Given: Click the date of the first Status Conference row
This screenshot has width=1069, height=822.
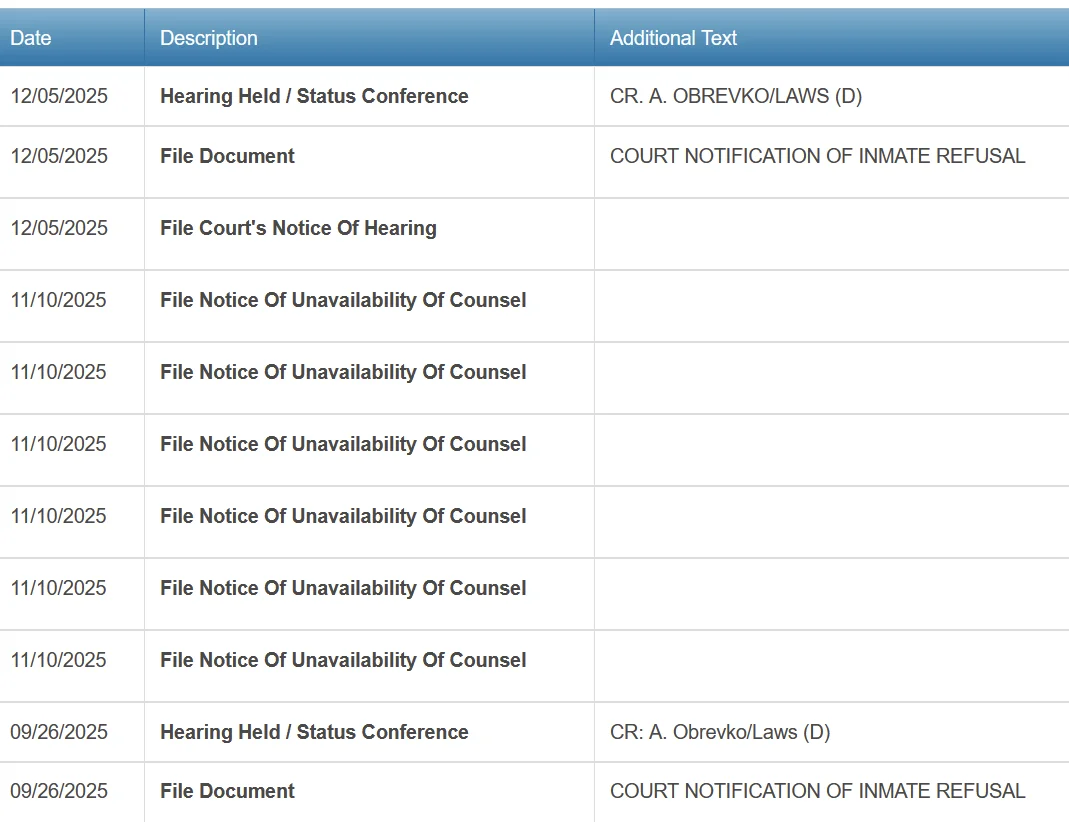Looking at the screenshot, I should (x=59, y=96).
